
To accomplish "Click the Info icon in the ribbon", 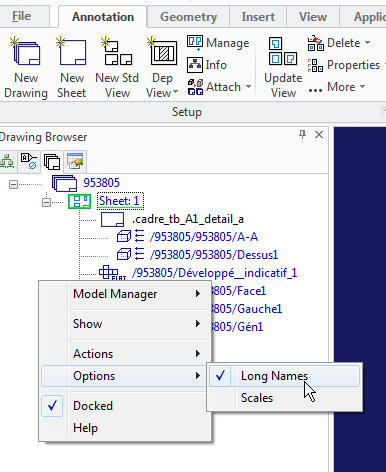I will coord(195,65).
